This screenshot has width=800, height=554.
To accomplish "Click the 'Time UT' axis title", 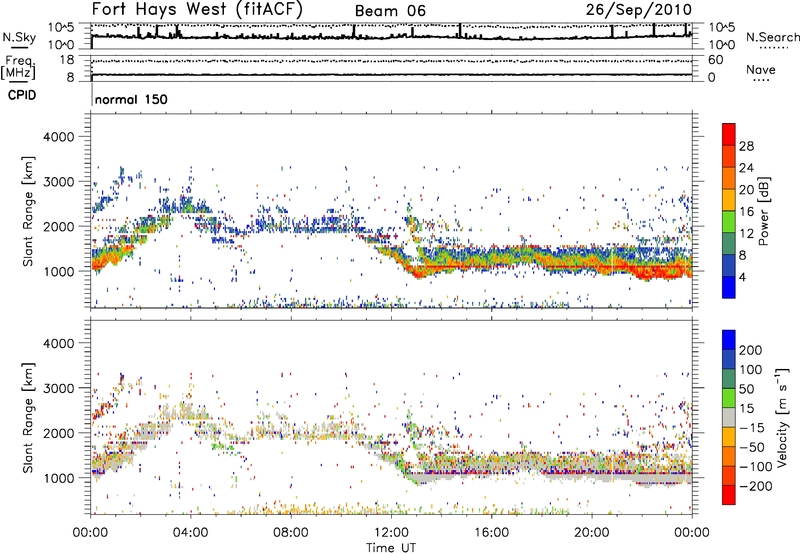I will point(391,548).
